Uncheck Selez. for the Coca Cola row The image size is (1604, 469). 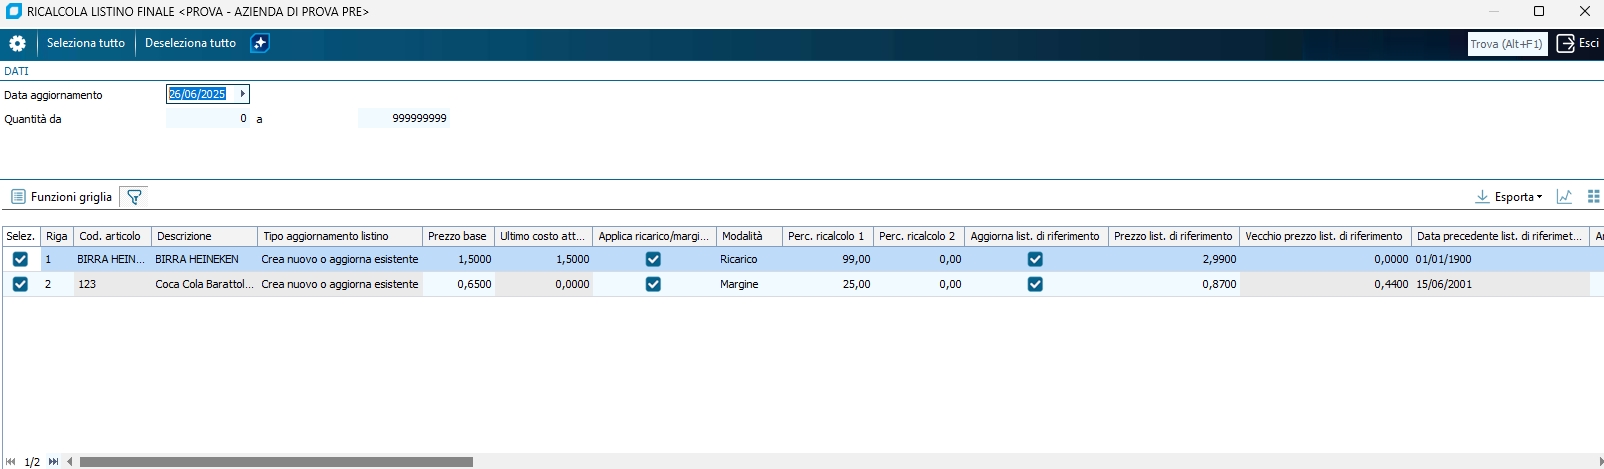[x=20, y=284]
